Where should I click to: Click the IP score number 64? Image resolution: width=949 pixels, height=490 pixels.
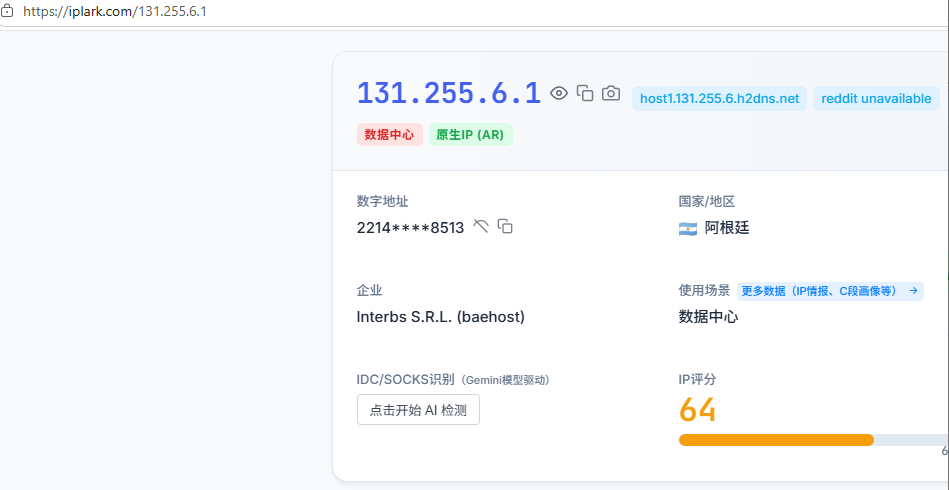698,410
